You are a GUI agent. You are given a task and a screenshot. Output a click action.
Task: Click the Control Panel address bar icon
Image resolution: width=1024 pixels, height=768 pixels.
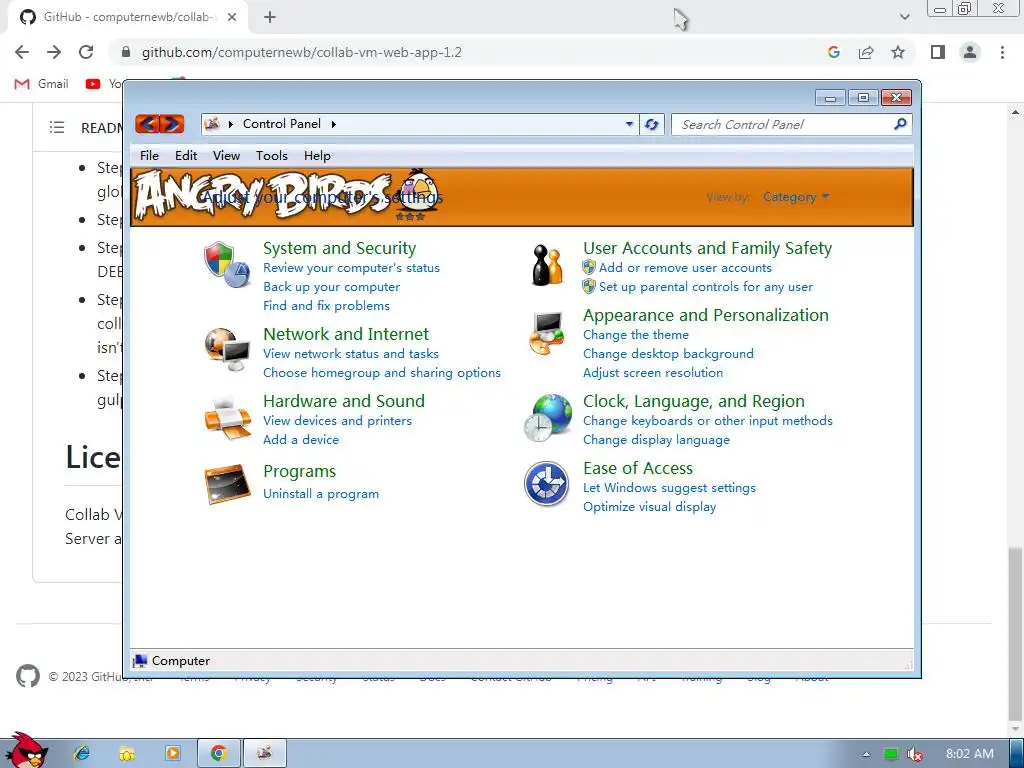pos(212,123)
